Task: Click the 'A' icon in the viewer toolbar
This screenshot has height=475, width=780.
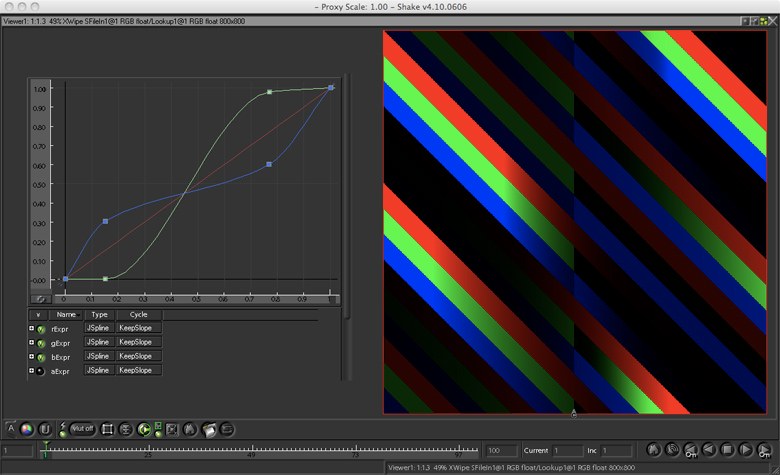Action: [x=11, y=429]
